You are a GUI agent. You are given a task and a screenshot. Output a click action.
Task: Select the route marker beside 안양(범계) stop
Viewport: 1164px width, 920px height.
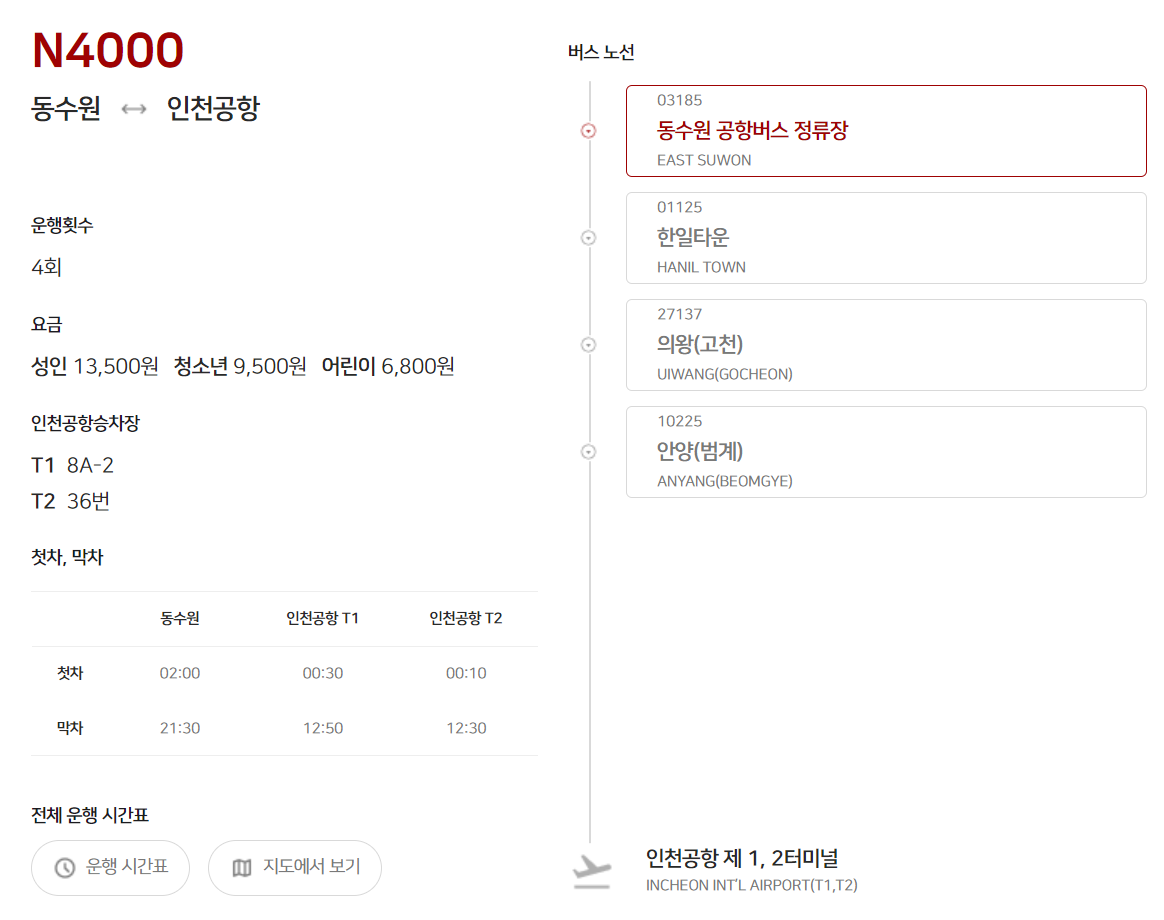click(588, 452)
